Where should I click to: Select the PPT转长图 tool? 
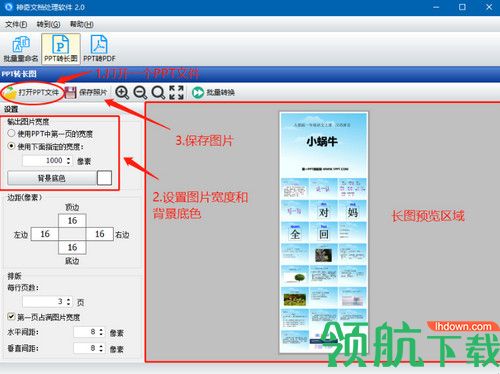pyautogui.click(x=61, y=49)
